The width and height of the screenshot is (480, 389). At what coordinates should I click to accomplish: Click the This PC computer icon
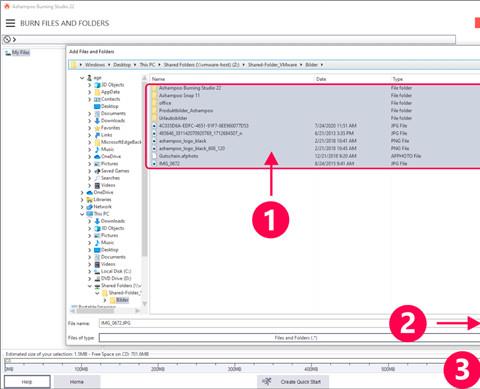90,214
